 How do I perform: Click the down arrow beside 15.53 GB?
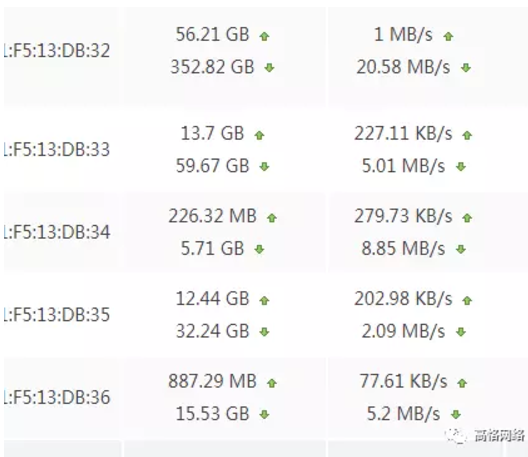pyautogui.click(x=264, y=415)
